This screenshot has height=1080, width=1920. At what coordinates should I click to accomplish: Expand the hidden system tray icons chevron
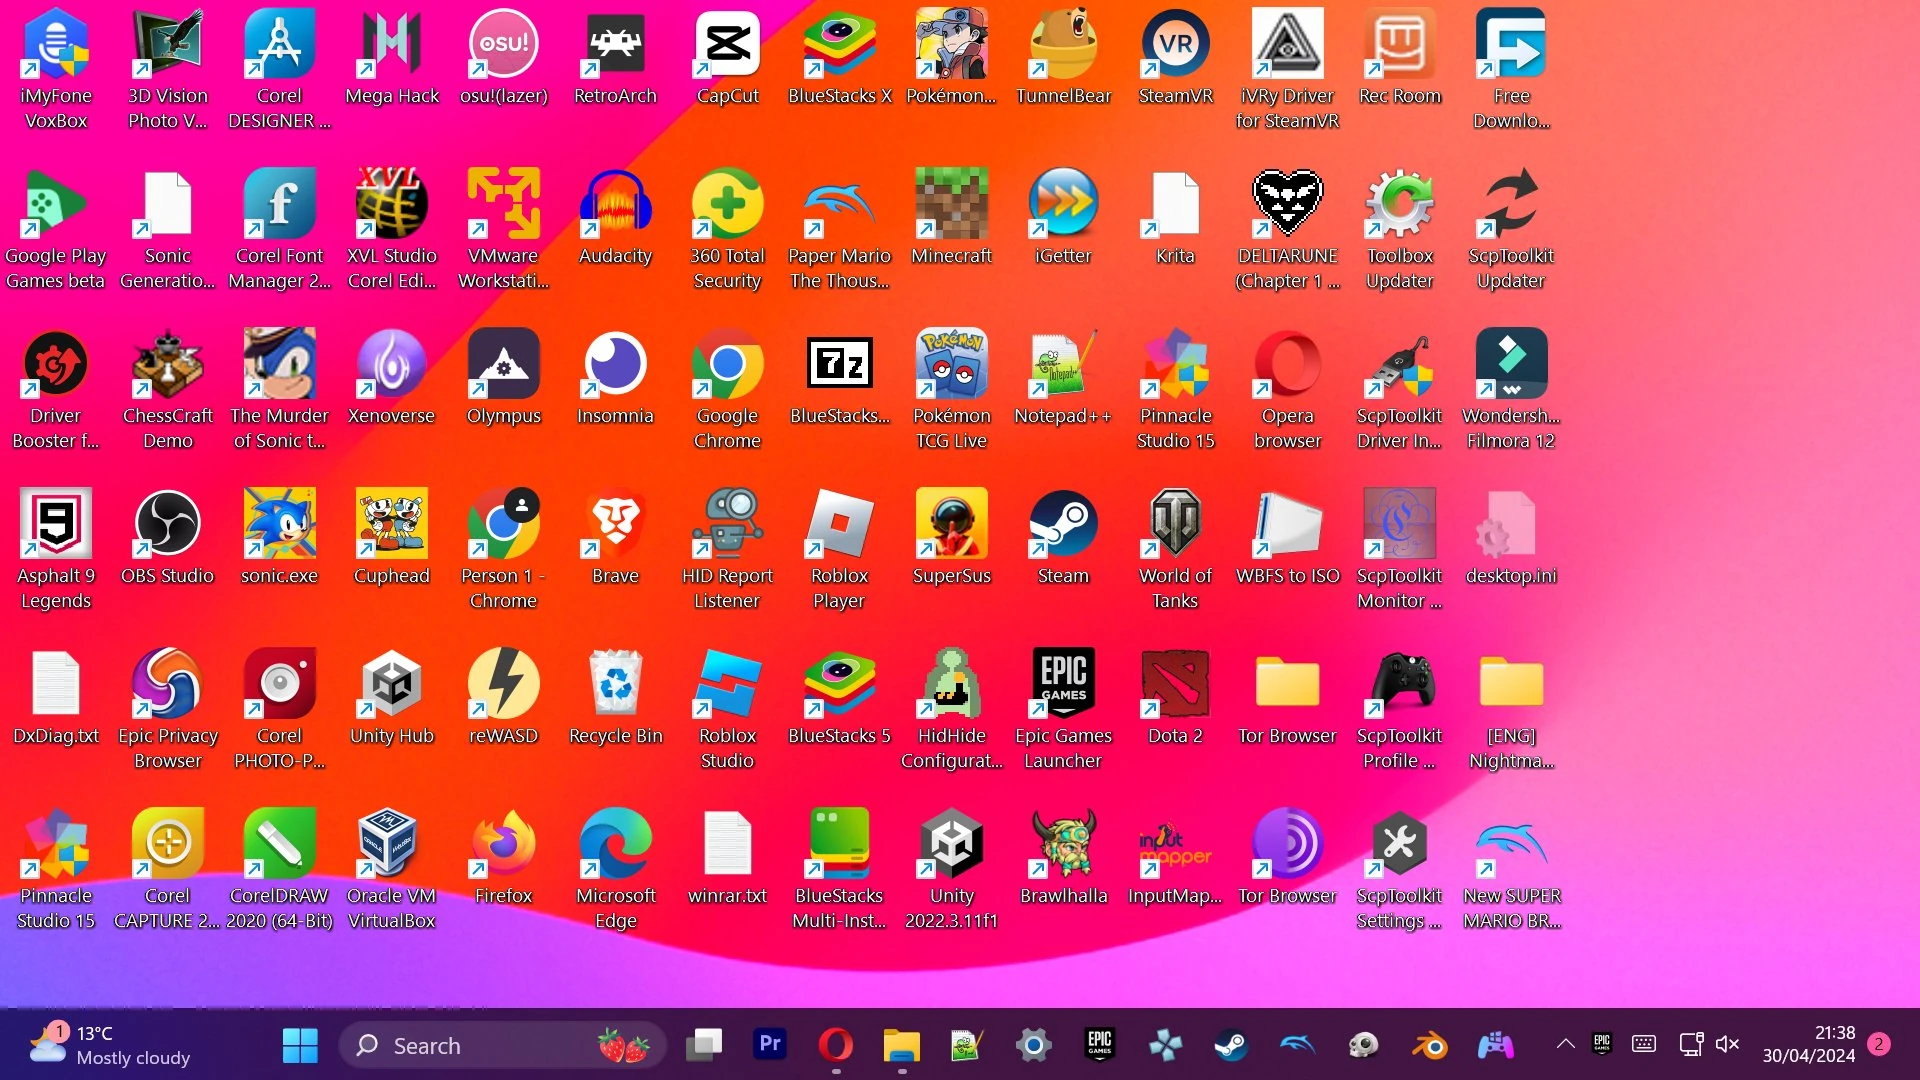click(x=1565, y=1044)
